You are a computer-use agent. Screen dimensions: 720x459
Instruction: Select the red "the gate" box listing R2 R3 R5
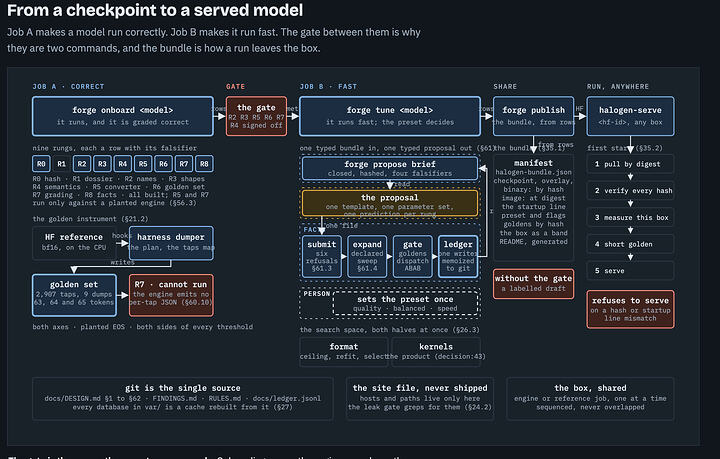click(x=256, y=116)
